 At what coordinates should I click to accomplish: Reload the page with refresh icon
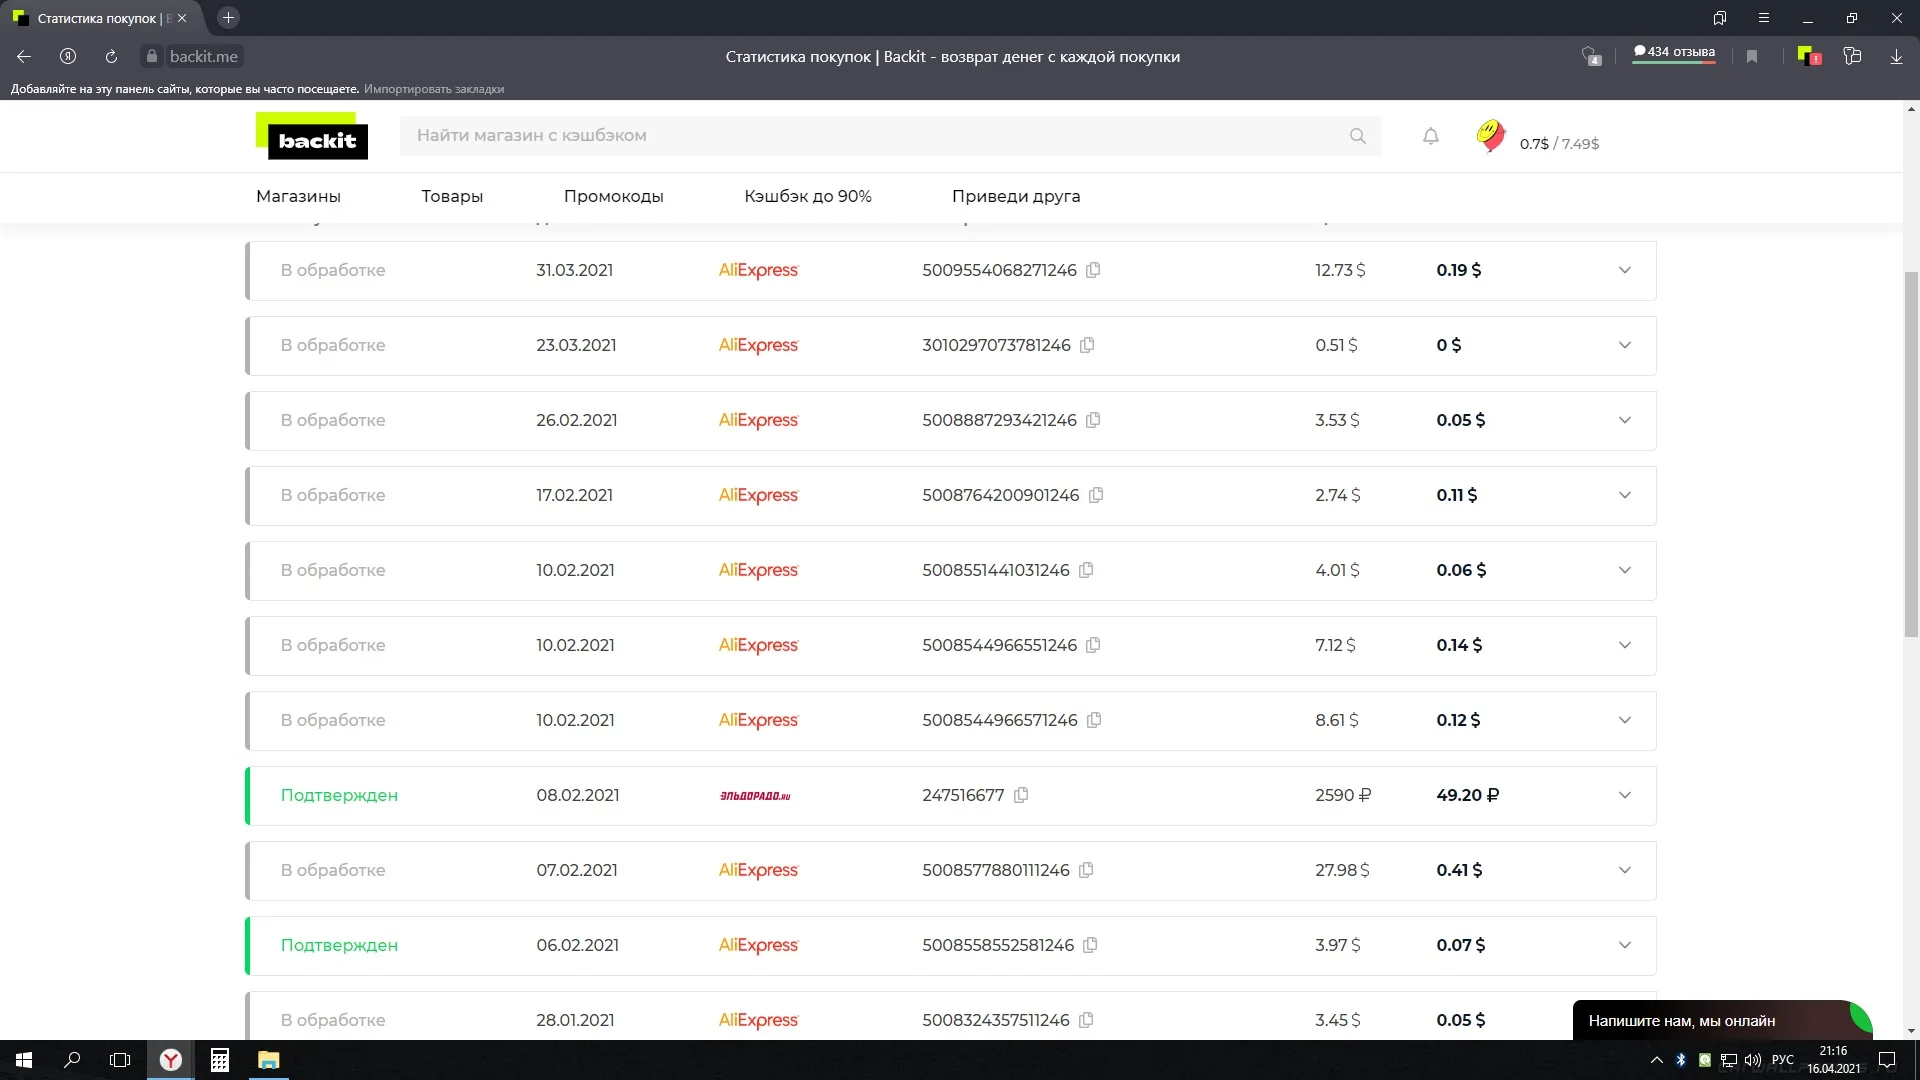pos(111,57)
